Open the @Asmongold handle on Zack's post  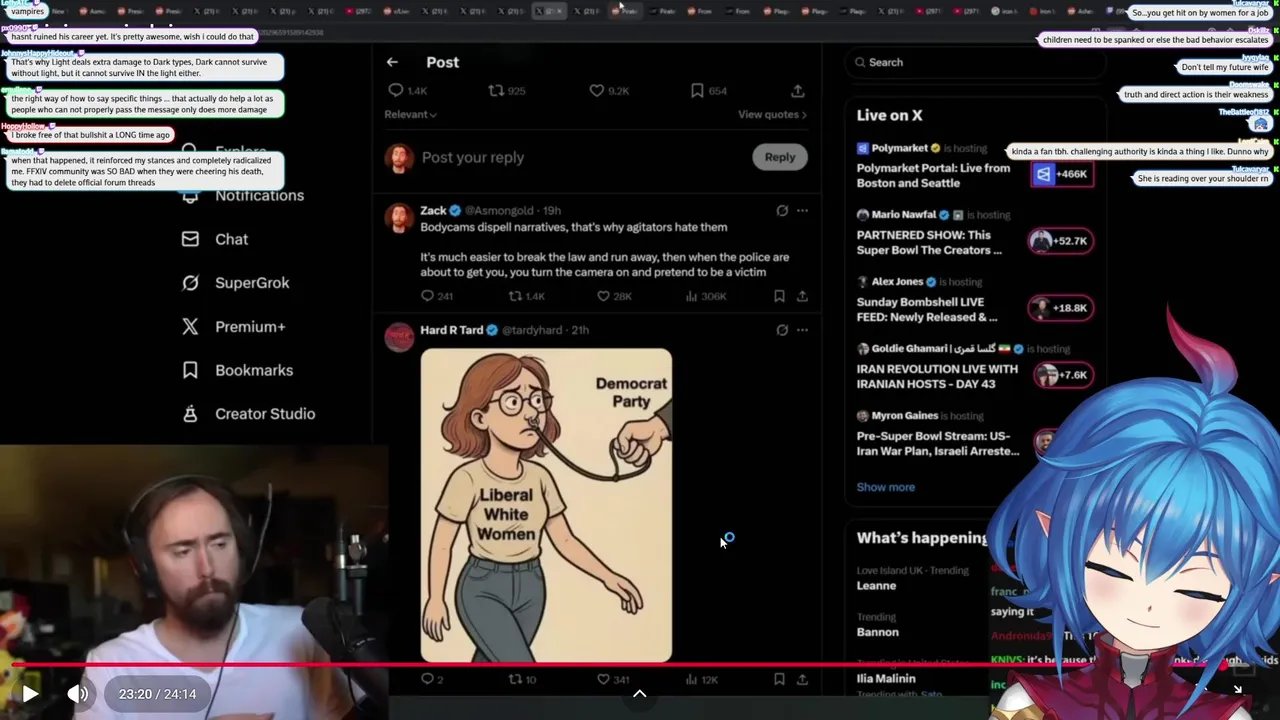pyautogui.click(x=501, y=211)
